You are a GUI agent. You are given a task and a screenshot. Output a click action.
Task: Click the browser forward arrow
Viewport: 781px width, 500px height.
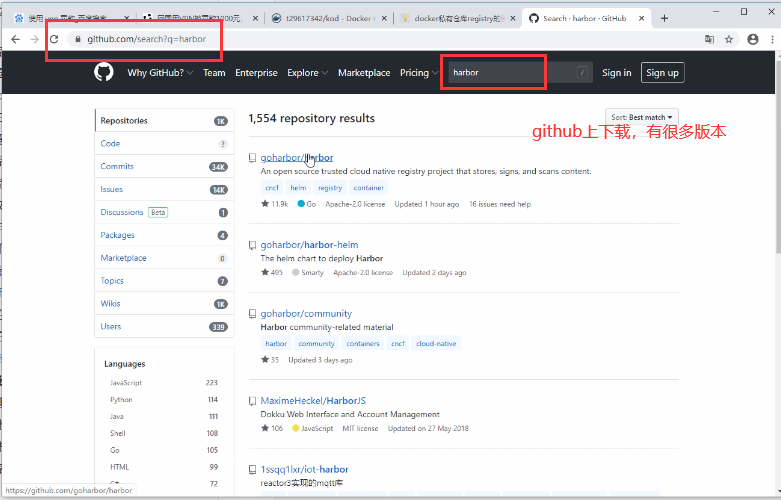click(34, 39)
